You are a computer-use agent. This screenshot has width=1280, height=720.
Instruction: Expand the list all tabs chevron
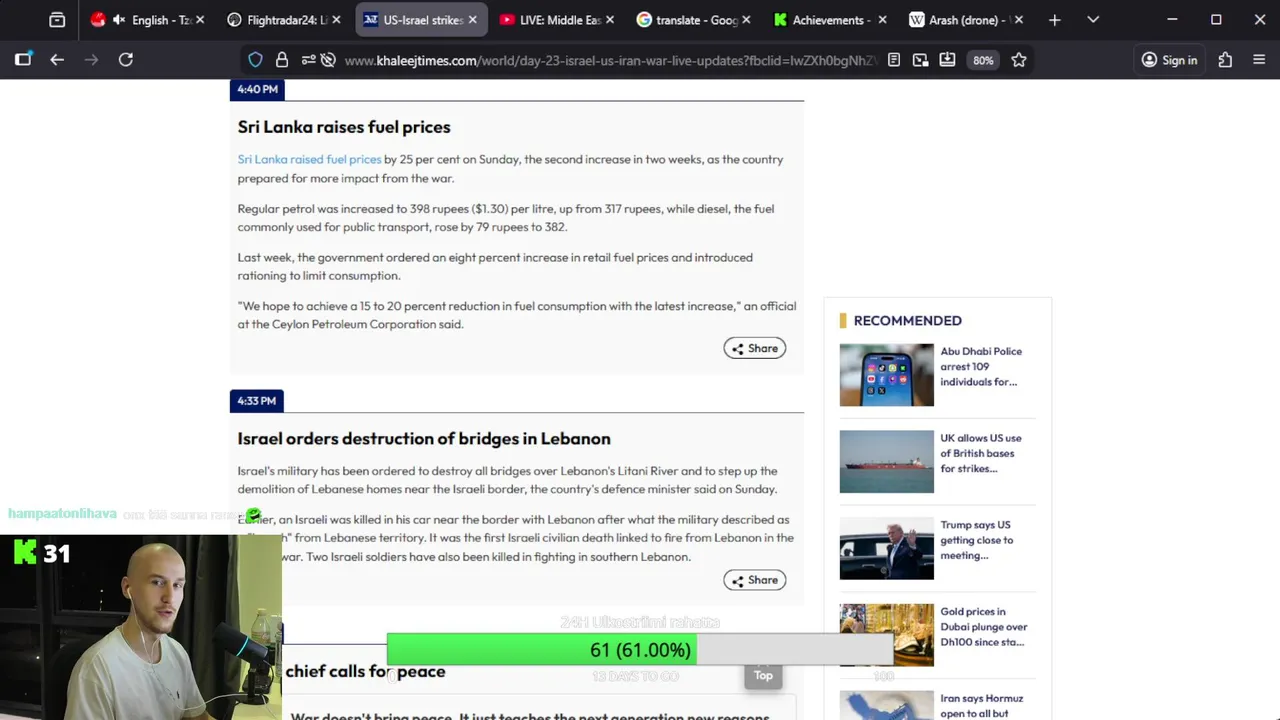coord(1093,20)
